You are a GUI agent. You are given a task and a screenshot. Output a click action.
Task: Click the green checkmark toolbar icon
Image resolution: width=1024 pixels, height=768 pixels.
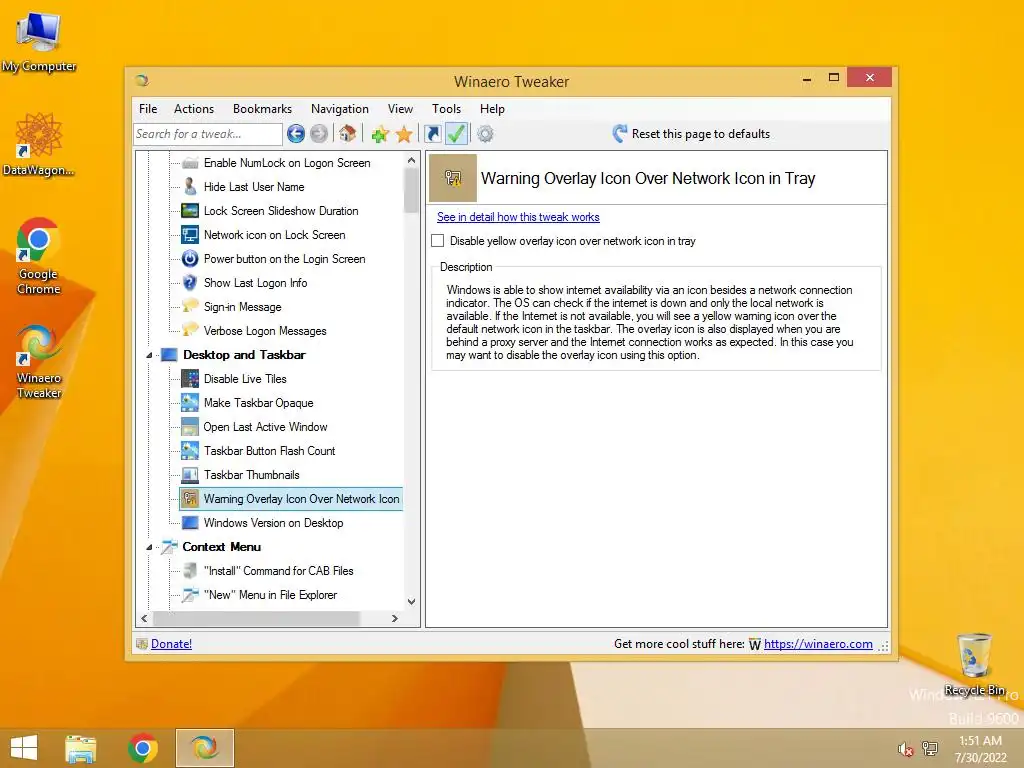pos(456,134)
